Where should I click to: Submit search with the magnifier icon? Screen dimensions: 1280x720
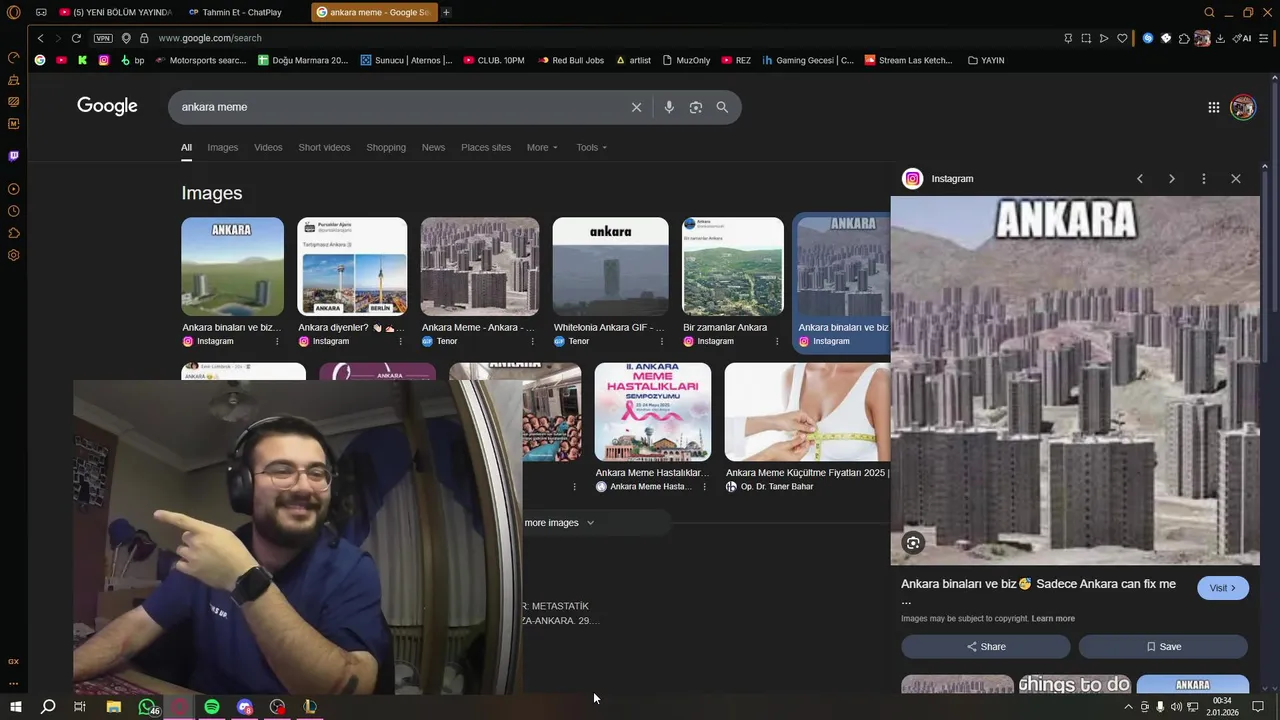tap(722, 107)
